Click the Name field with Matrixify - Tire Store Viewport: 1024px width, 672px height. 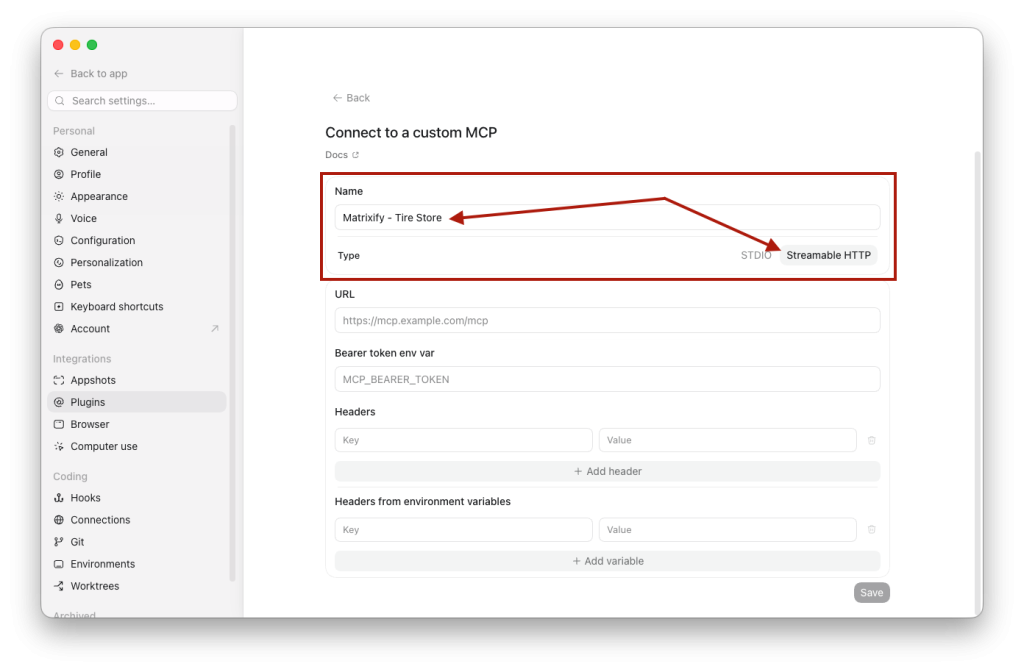tap(607, 217)
